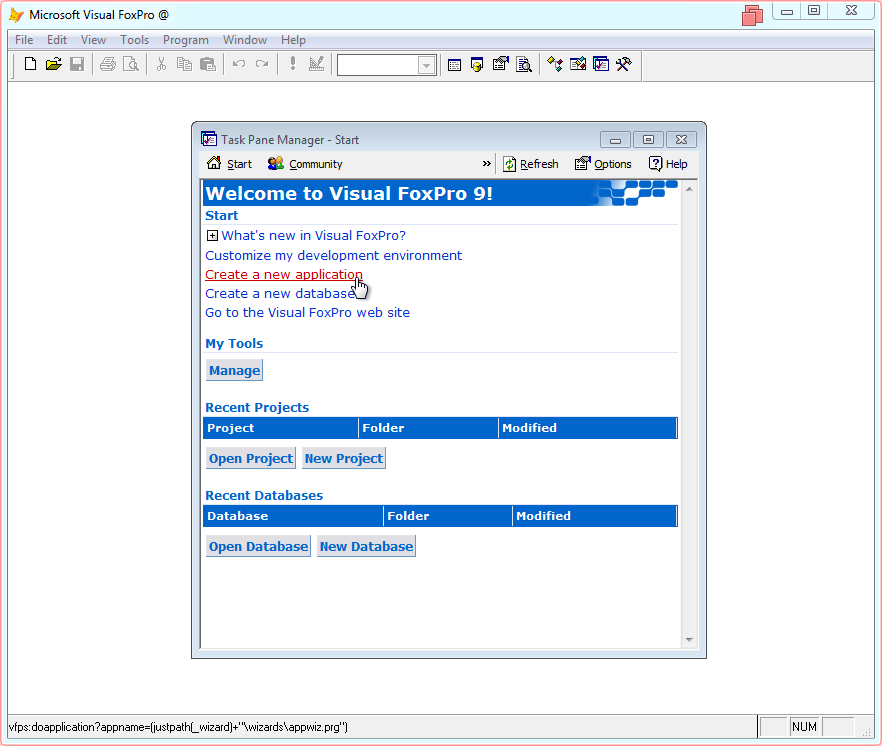Click the Redo arrow icon
Screen dimensions: 882x746
click(262, 64)
